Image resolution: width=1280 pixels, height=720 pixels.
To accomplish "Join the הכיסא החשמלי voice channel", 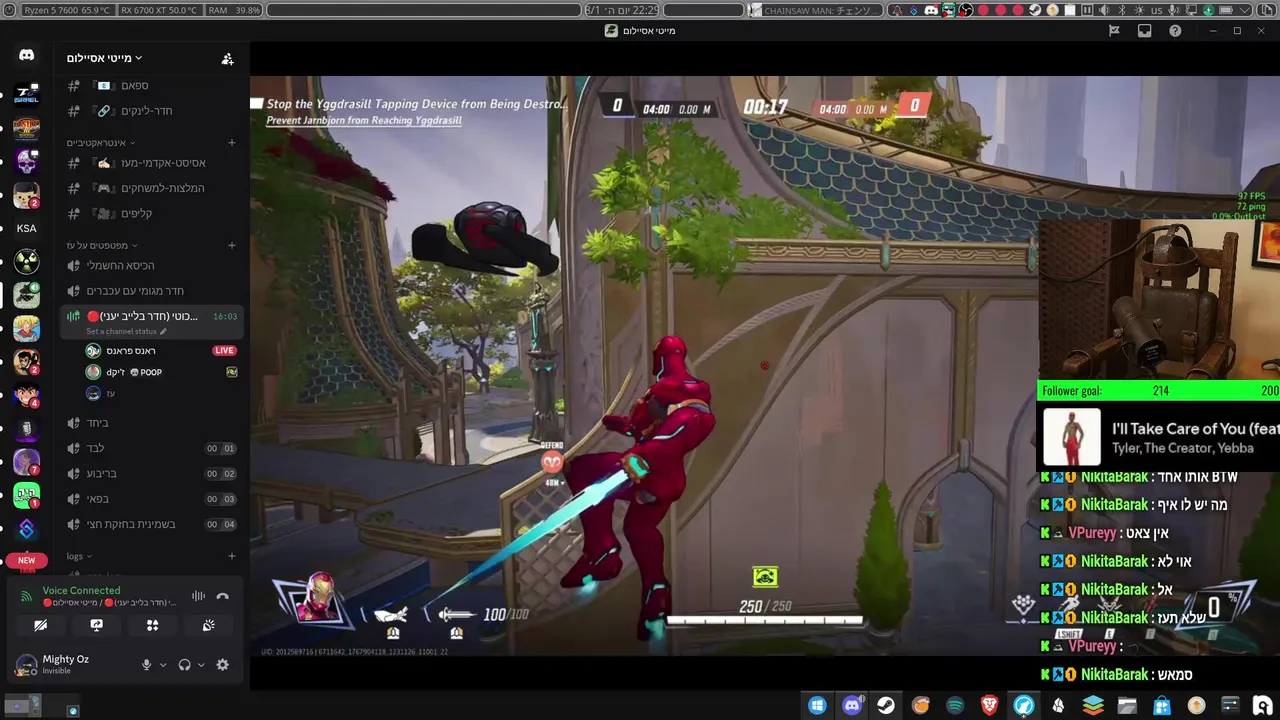I will (x=150, y=265).
